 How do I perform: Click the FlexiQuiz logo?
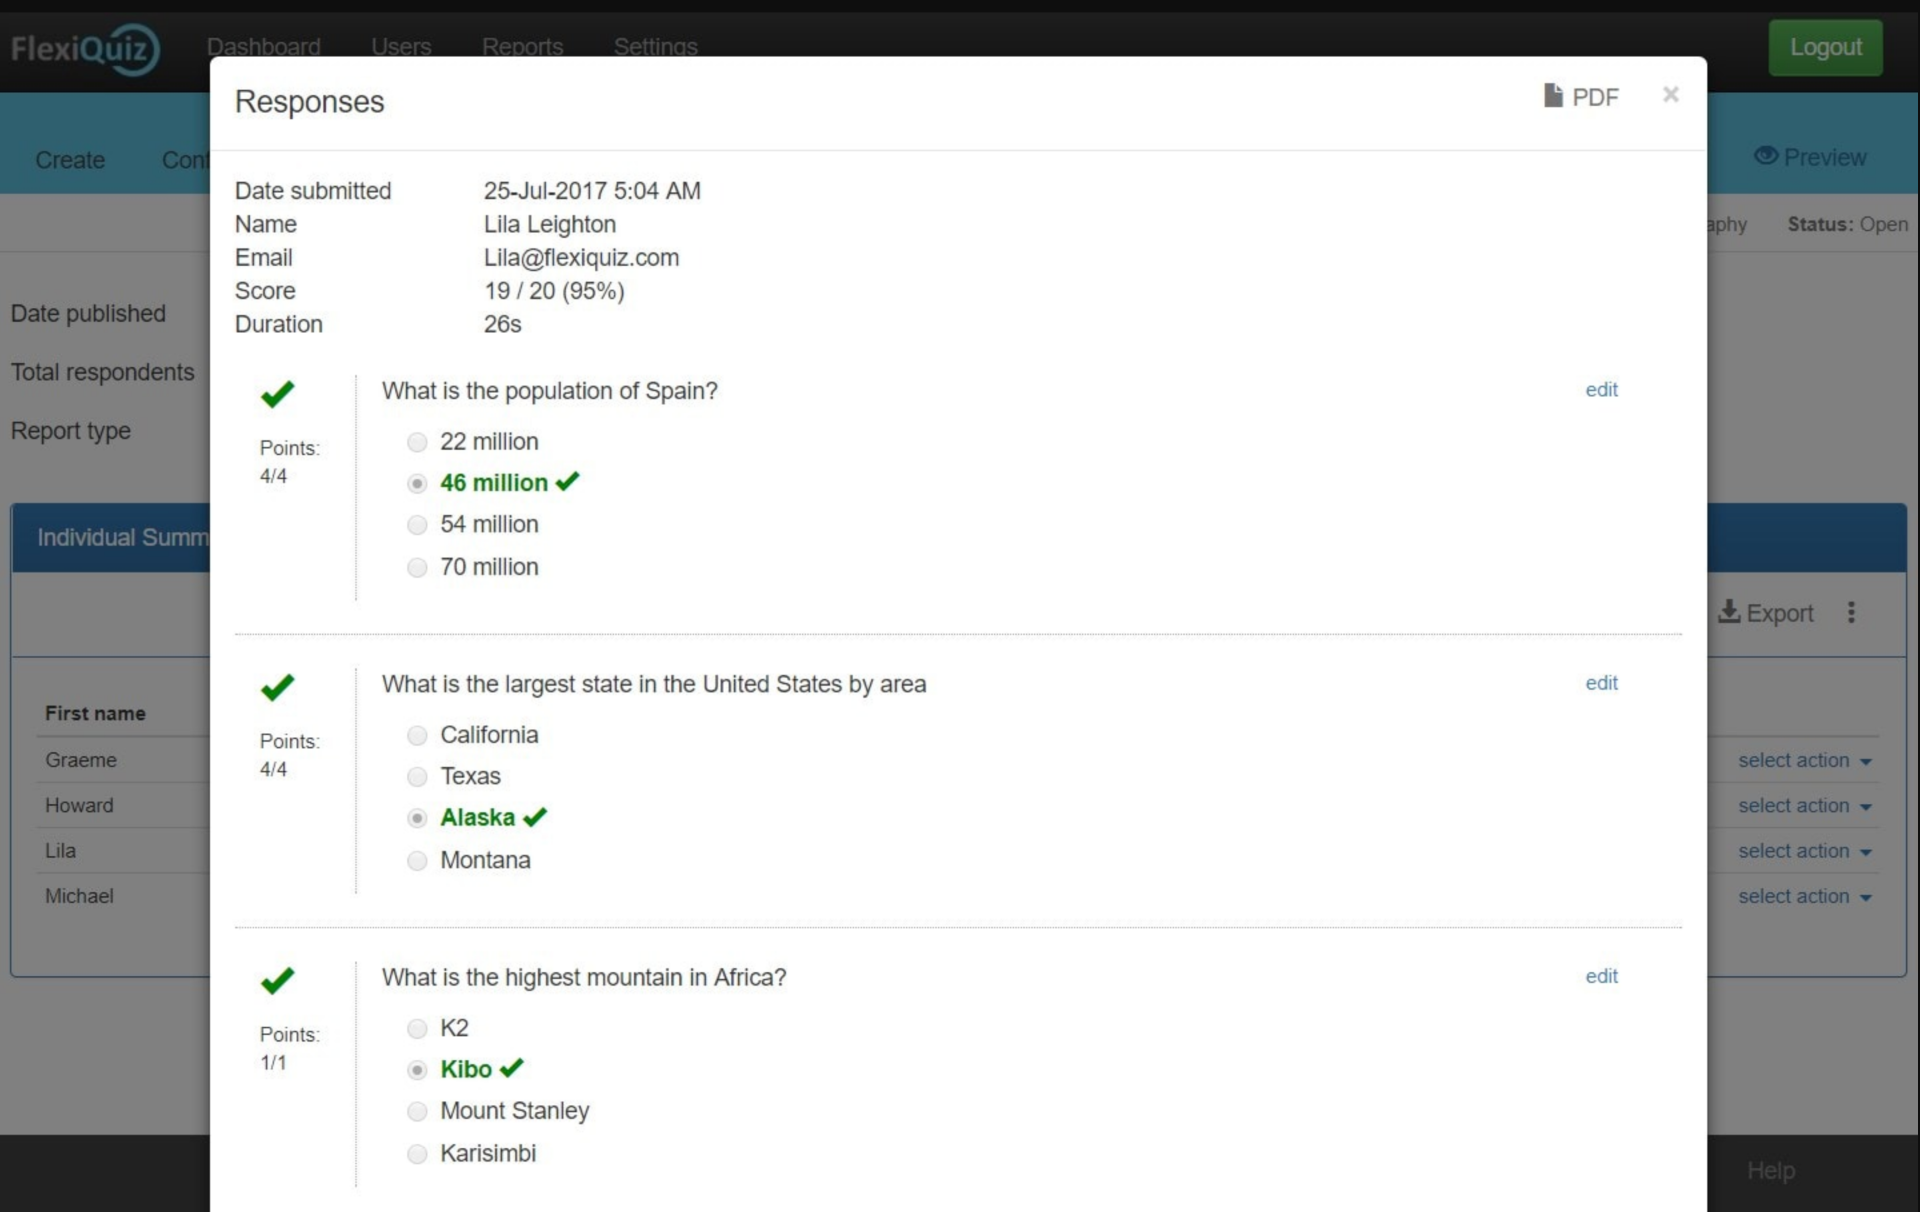85,48
